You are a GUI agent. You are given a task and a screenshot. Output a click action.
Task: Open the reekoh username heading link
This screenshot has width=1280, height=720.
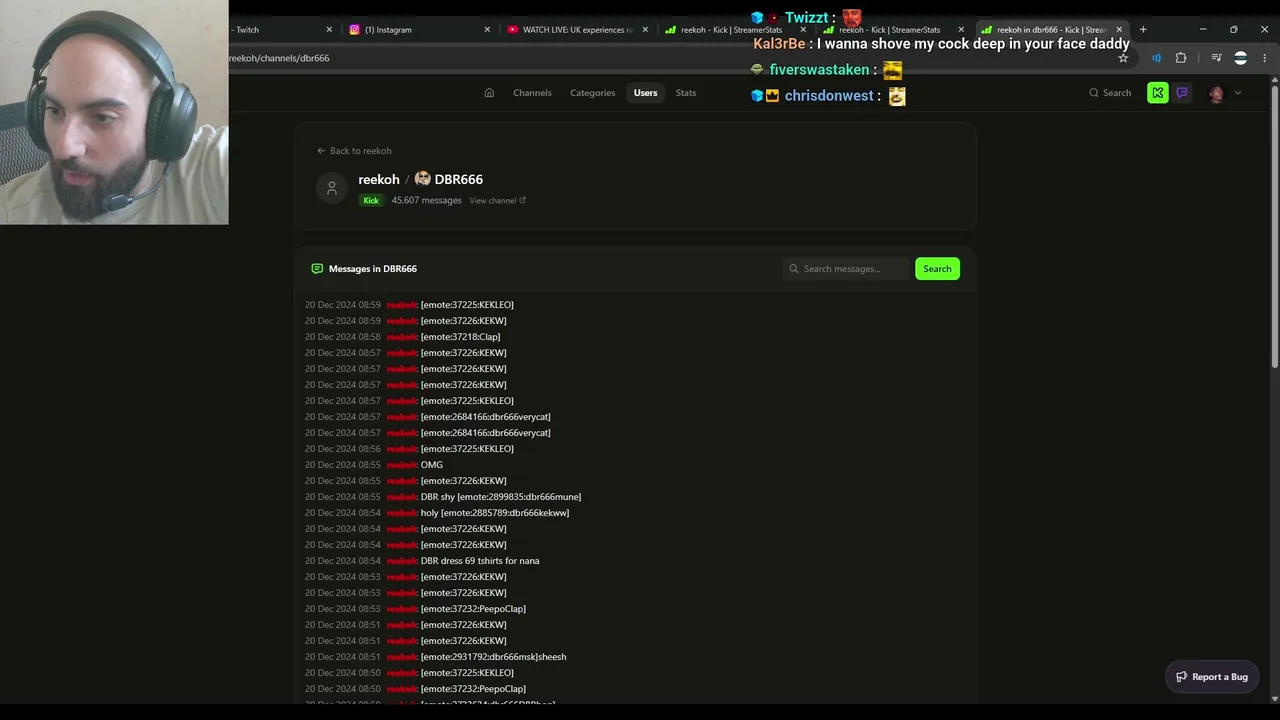click(x=379, y=179)
